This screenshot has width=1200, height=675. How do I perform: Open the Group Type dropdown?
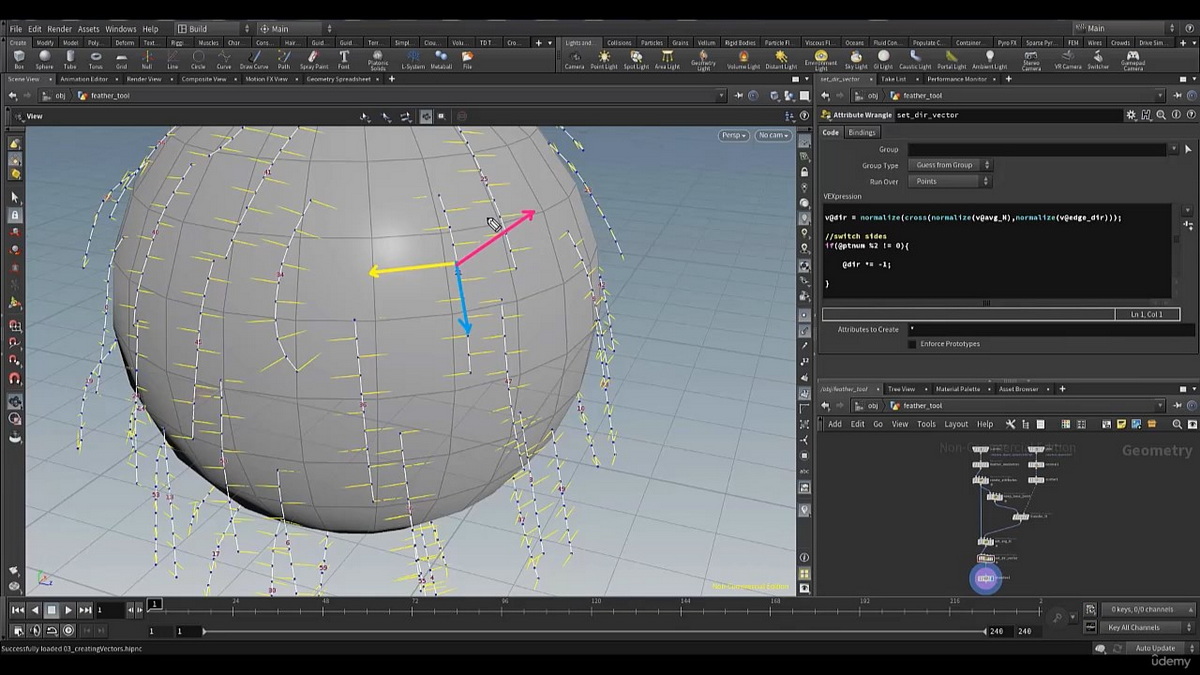tap(949, 165)
